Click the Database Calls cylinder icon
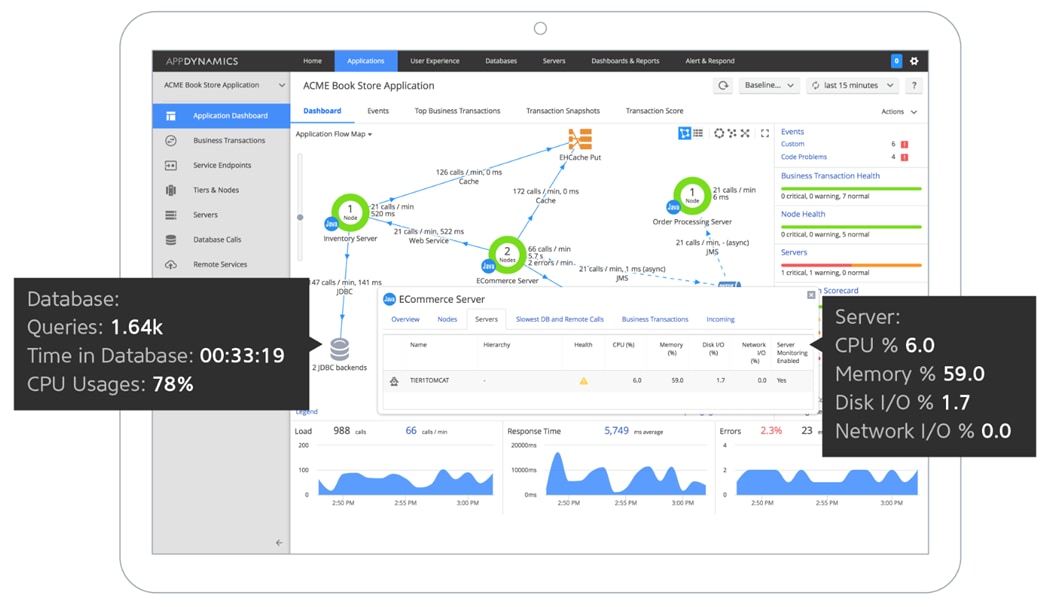 click(171, 239)
